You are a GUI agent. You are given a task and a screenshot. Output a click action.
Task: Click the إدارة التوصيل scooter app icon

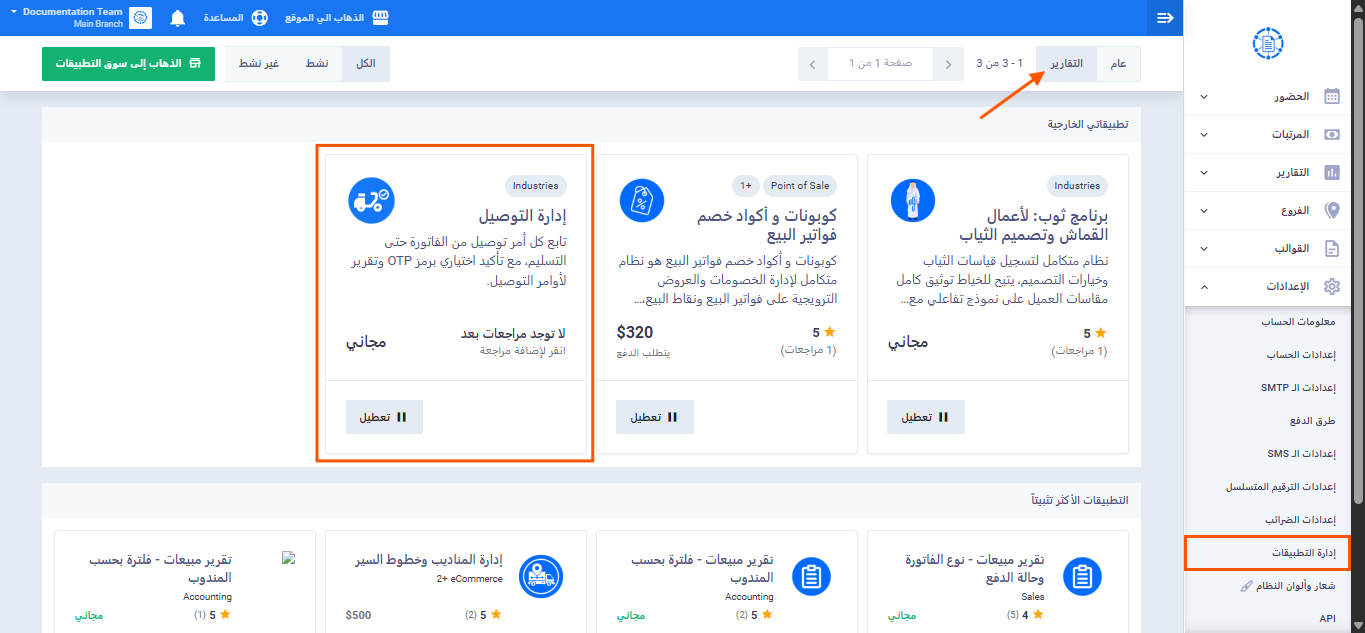[371, 201]
